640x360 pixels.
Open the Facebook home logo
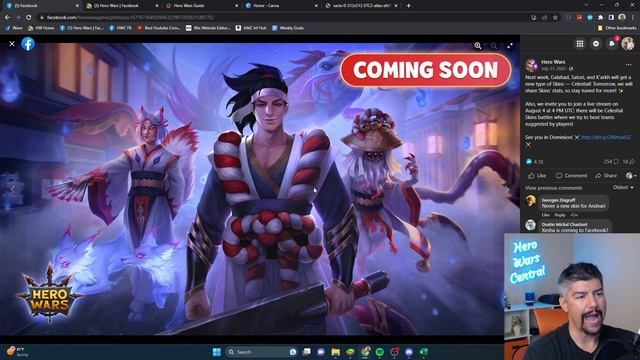28,44
